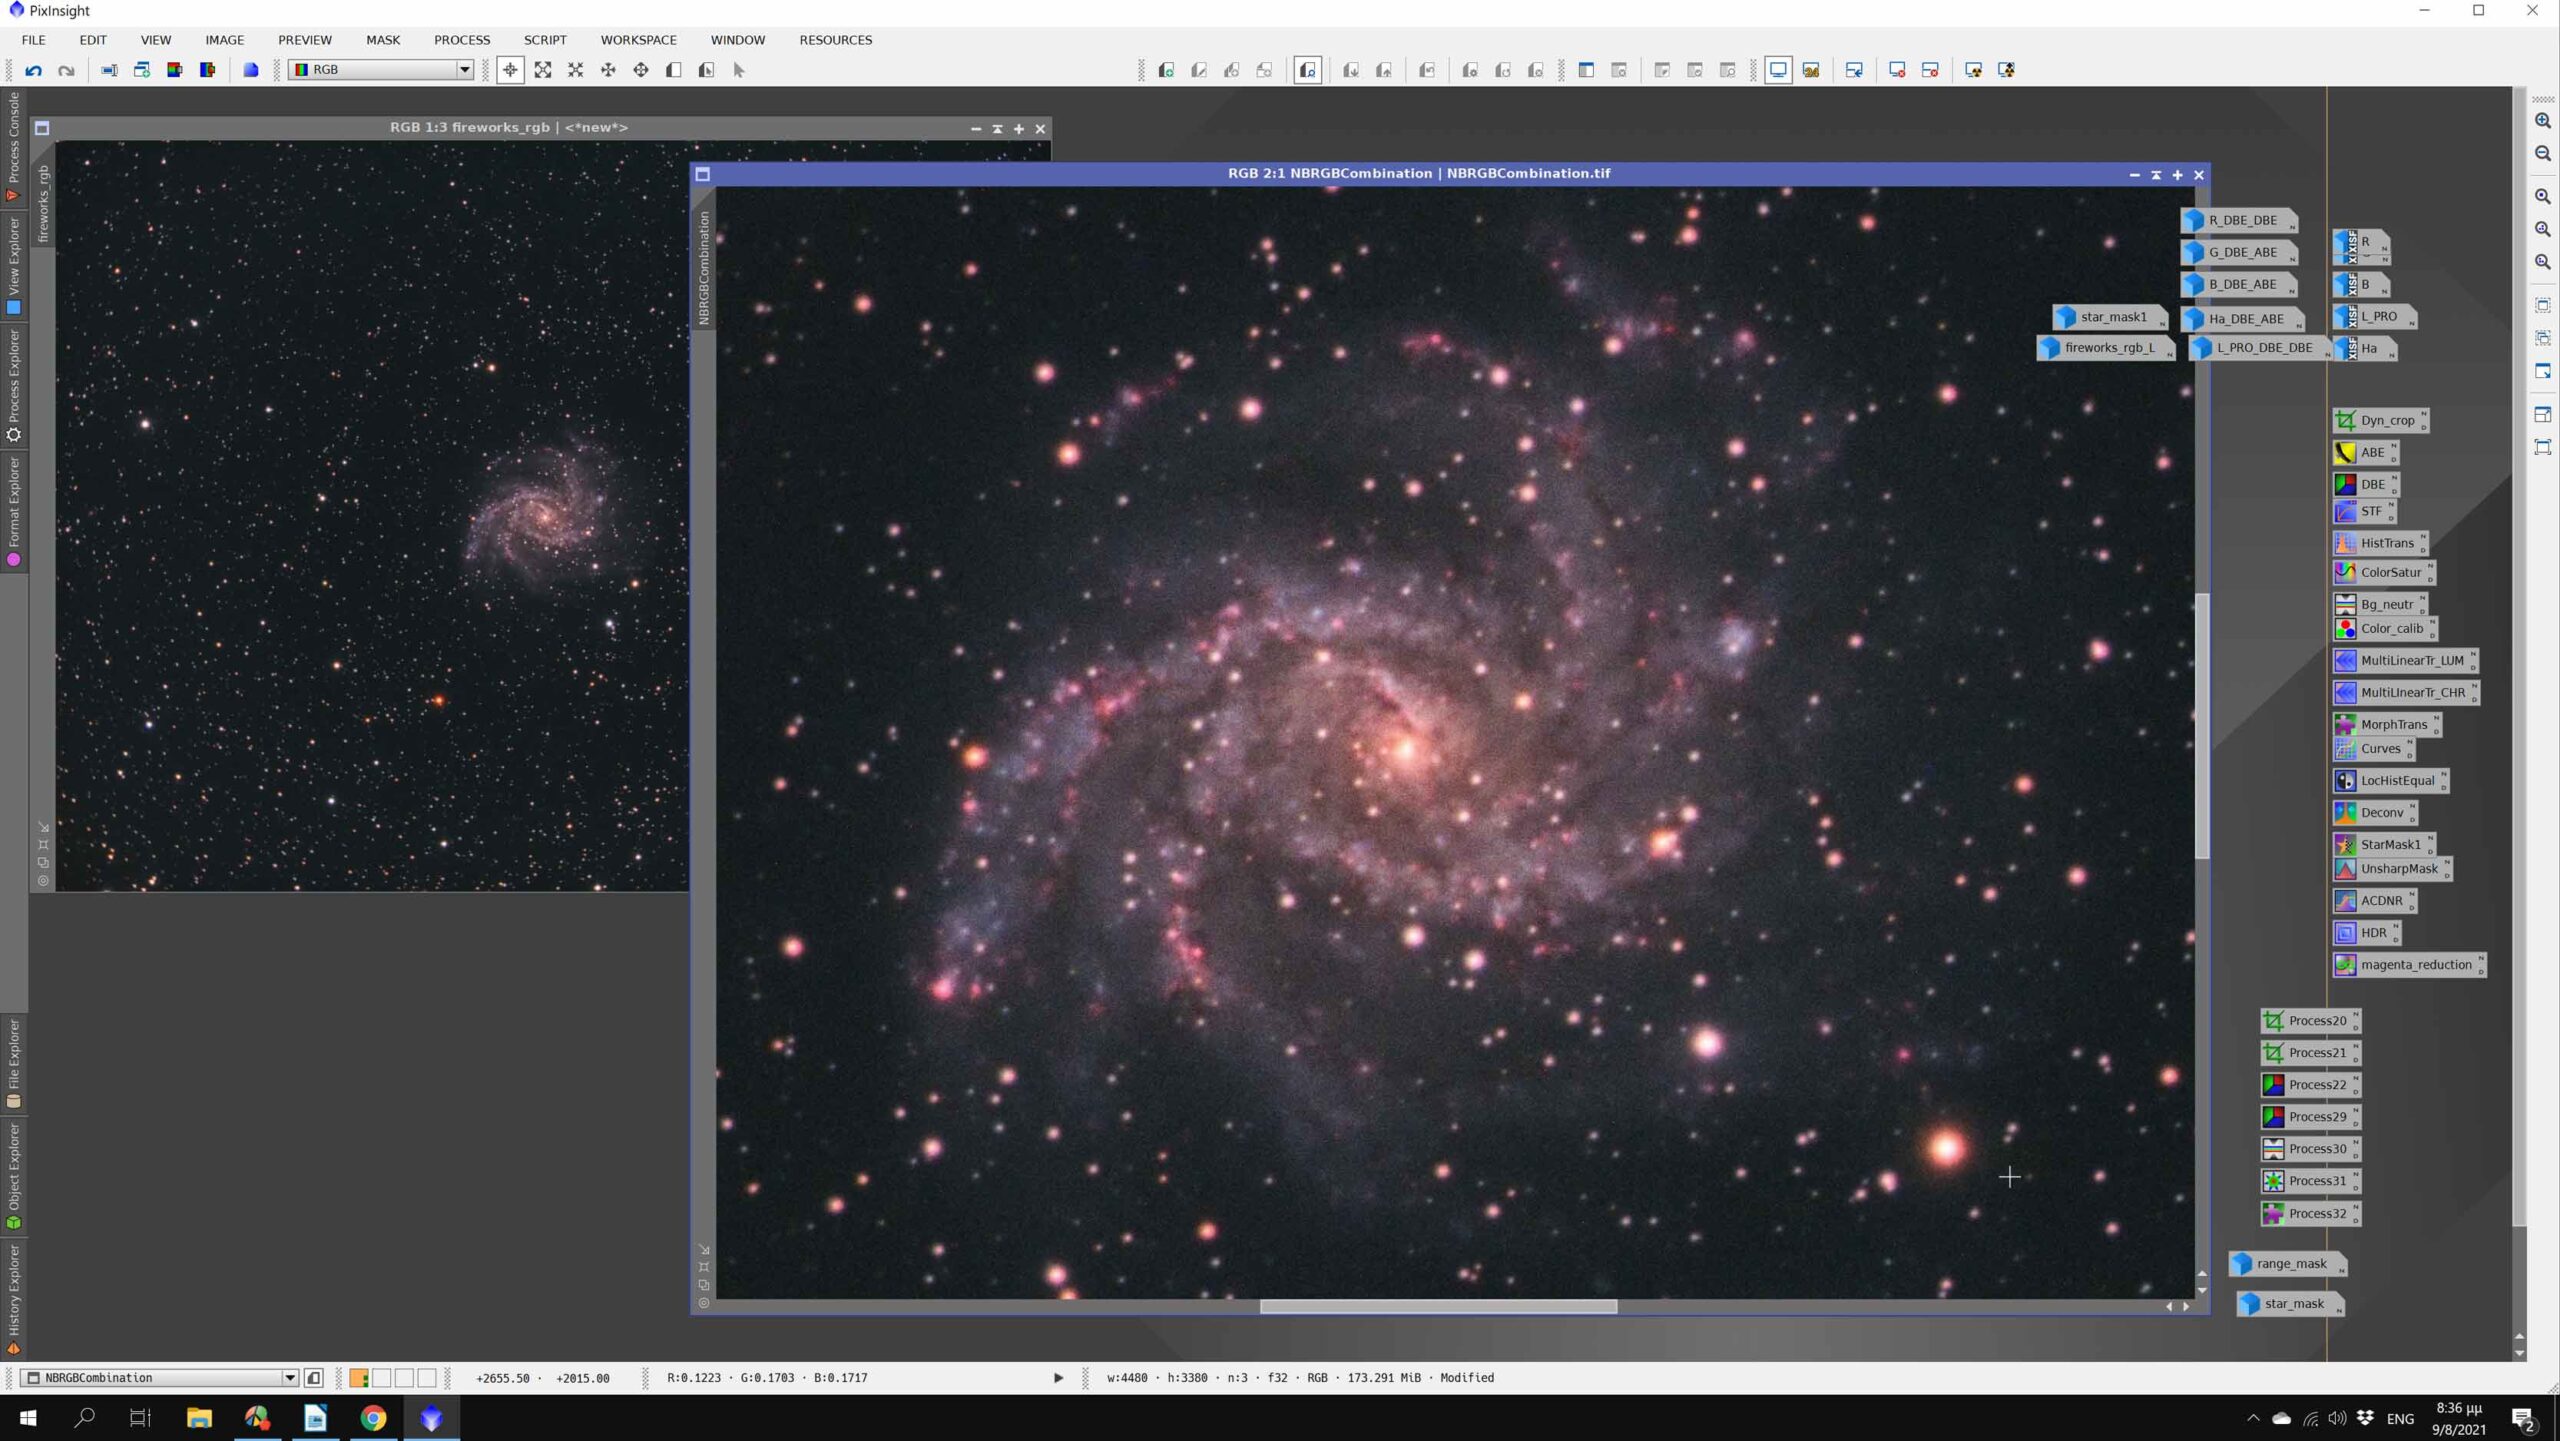
Task: Open the PROCESS menu
Action: 462,40
